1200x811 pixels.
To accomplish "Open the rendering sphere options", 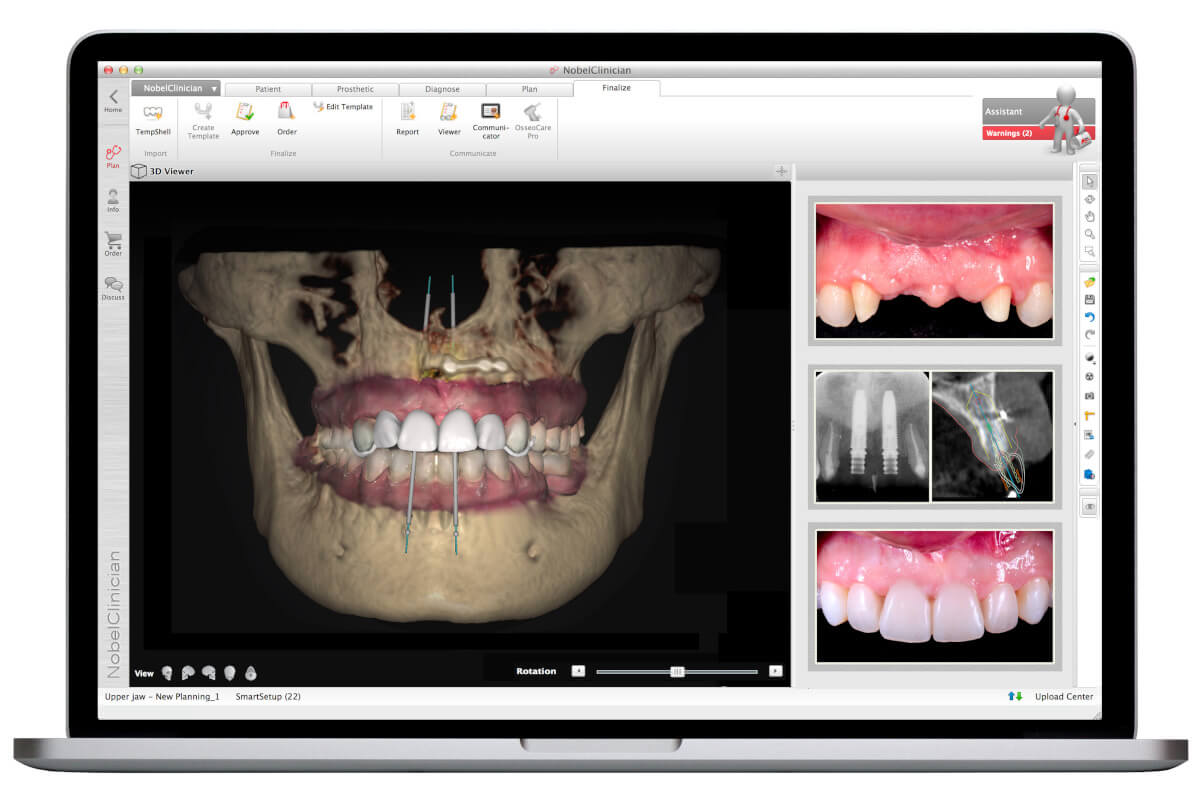I will (x=1089, y=358).
